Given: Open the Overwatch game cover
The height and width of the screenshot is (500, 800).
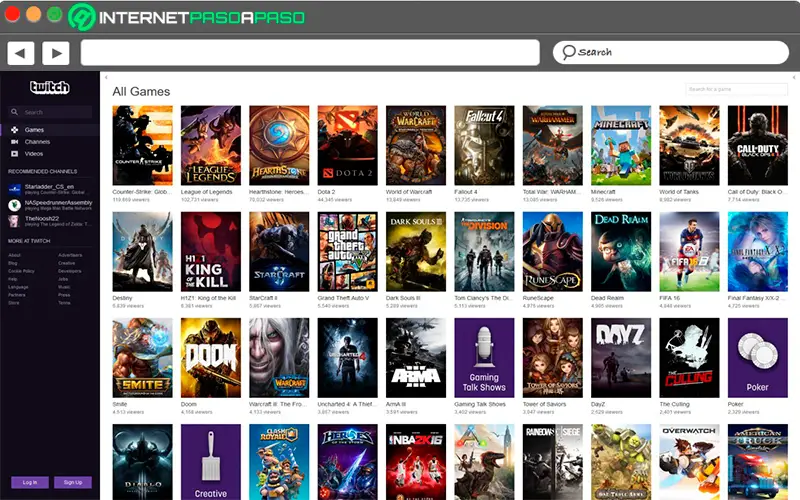Looking at the screenshot, I should tap(689, 462).
